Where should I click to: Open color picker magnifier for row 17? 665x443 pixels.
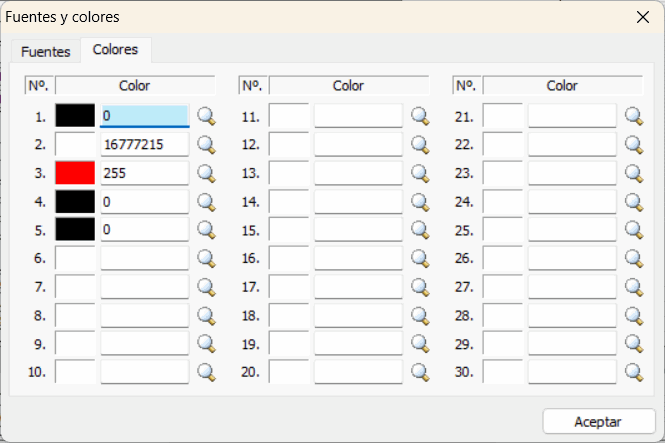[x=420, y=287]
